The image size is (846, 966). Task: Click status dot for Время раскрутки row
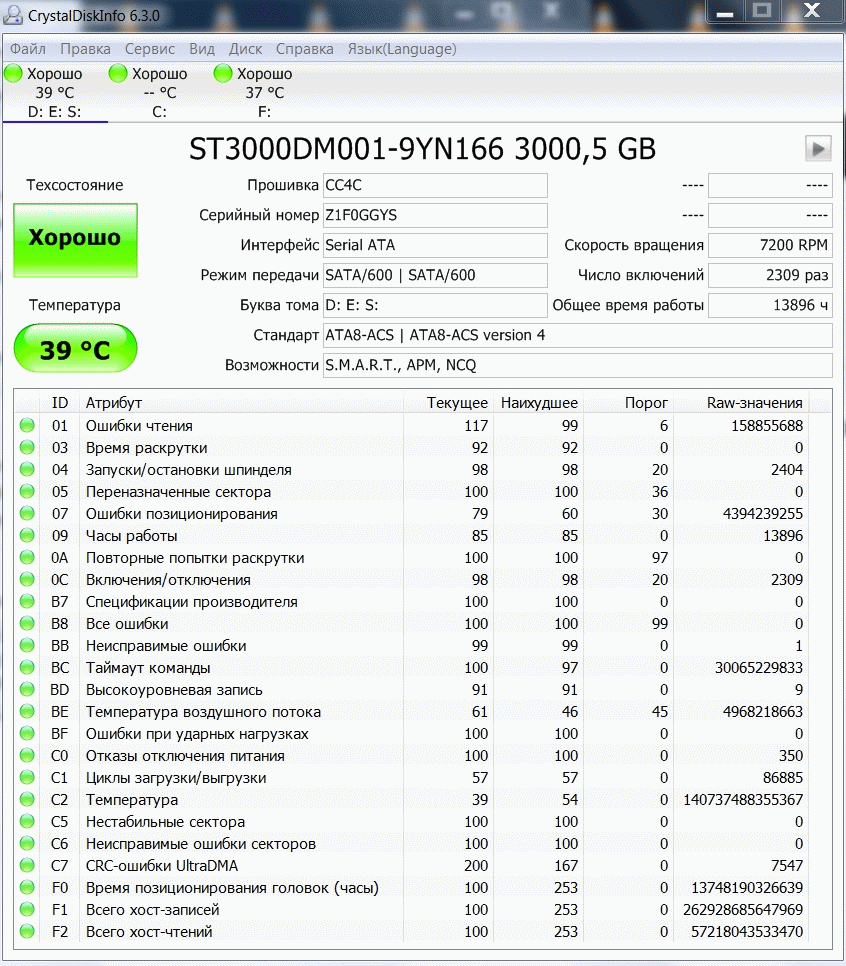pyautogui.click(x=27, y=447)
